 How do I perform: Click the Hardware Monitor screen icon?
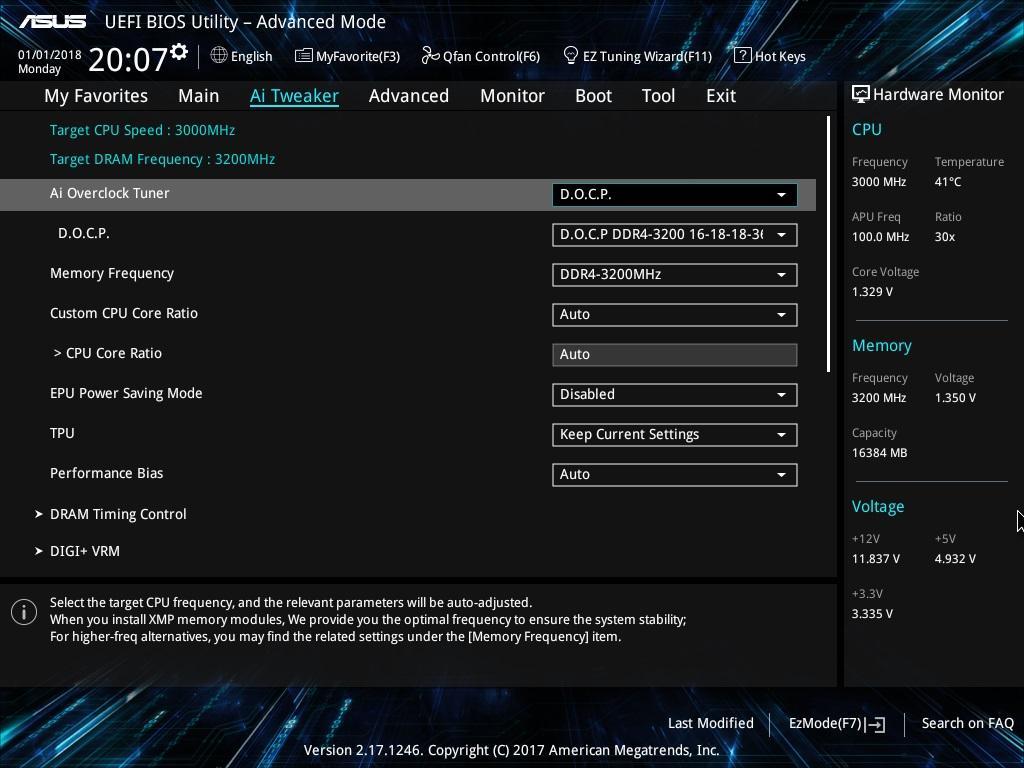[861, 95]
